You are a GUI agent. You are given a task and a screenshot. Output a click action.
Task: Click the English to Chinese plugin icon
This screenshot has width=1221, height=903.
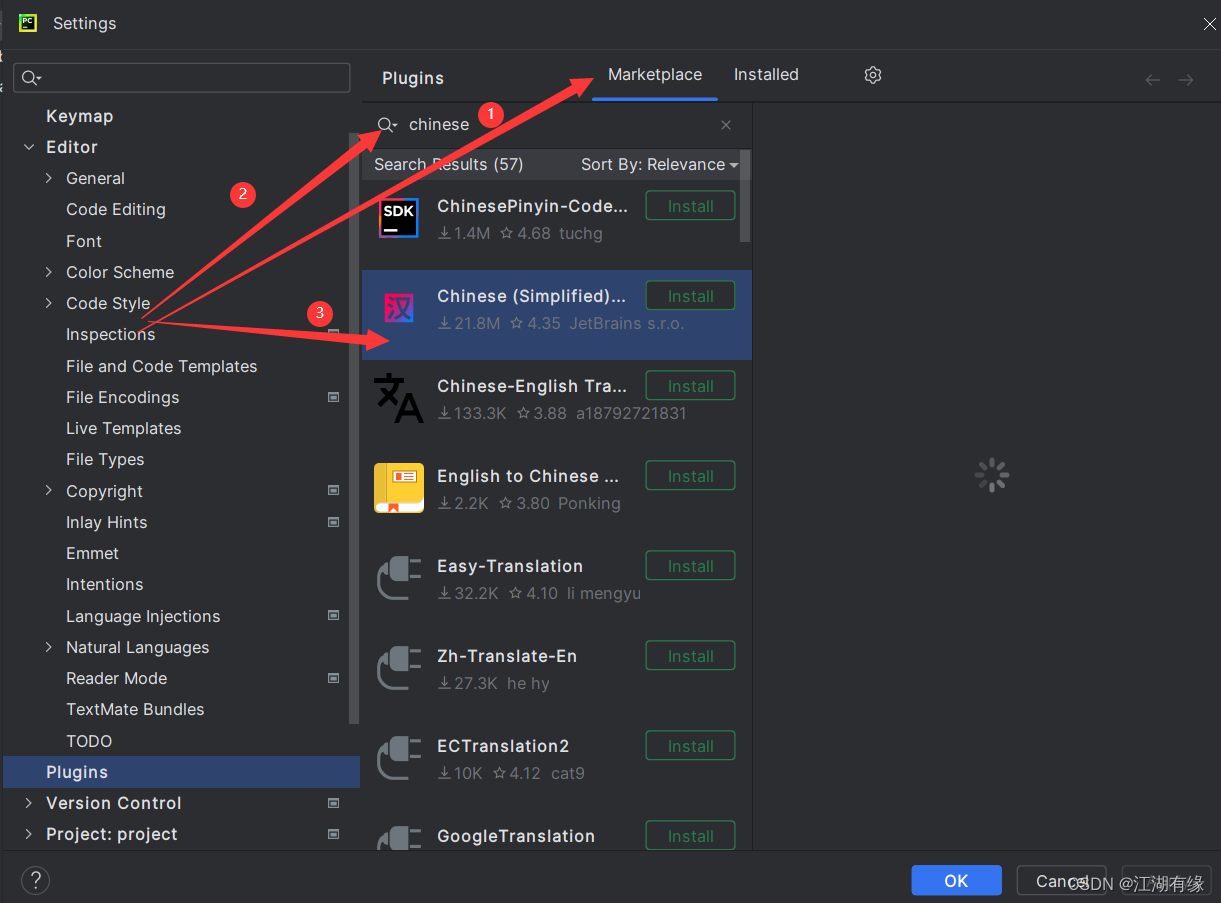click(x=399, y=488)
